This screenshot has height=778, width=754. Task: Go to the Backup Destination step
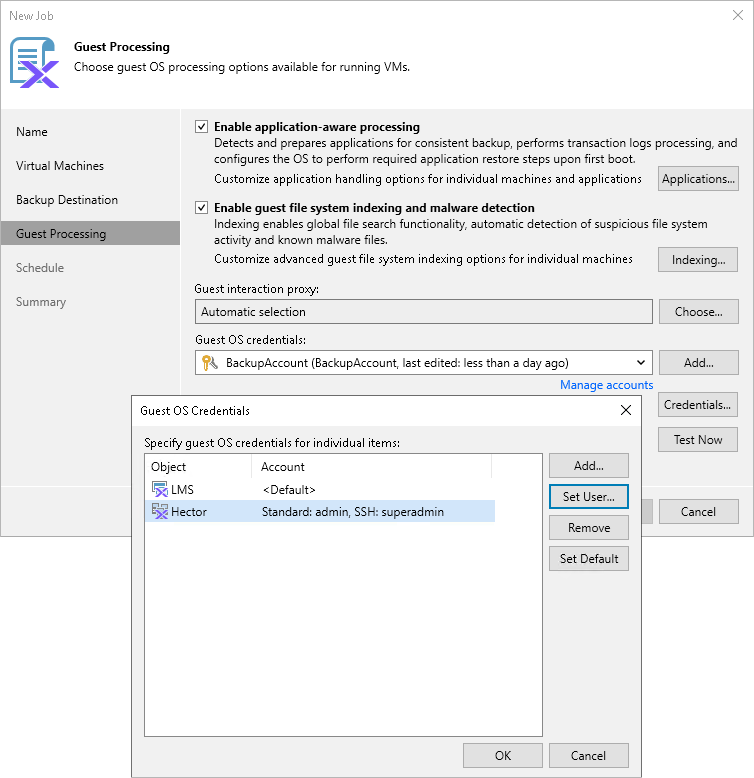tap(67, 200)
